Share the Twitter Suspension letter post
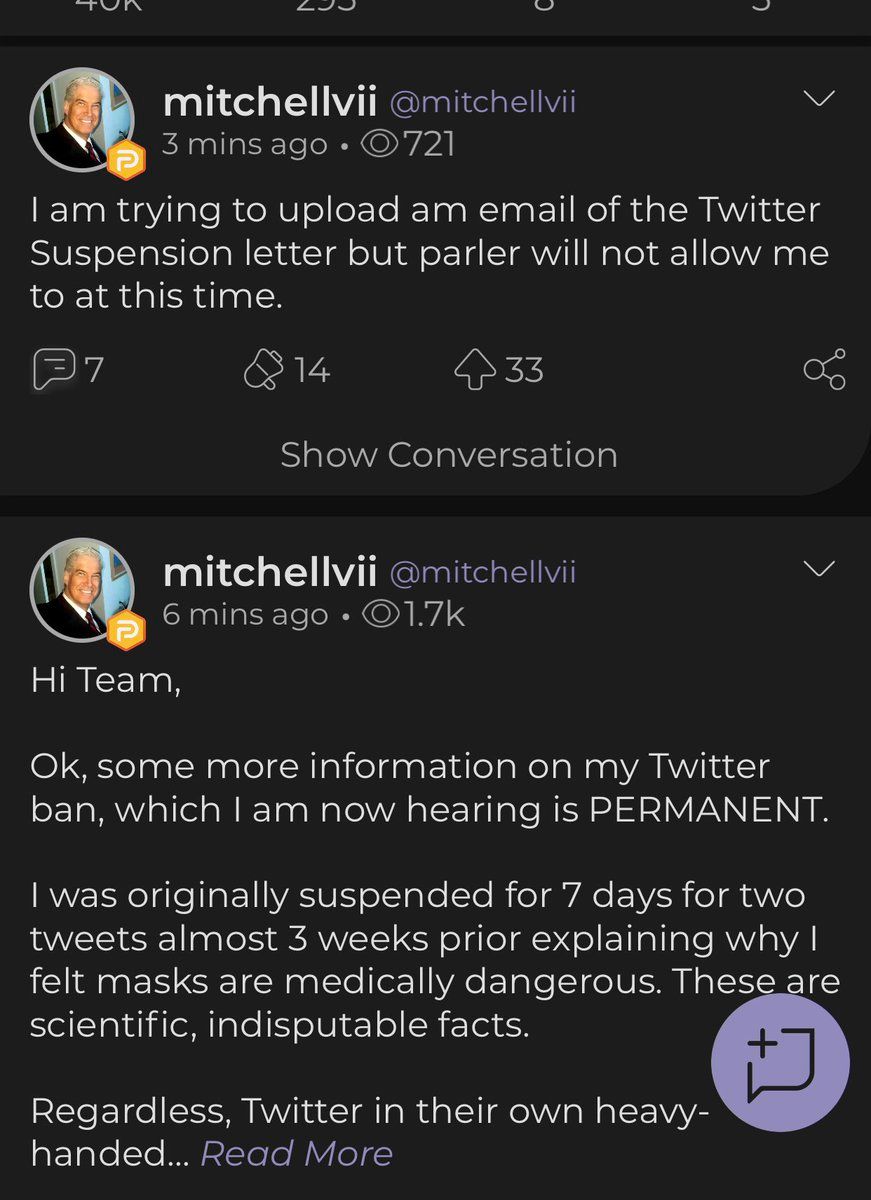 pyautogui.click(x=824, y=370)
